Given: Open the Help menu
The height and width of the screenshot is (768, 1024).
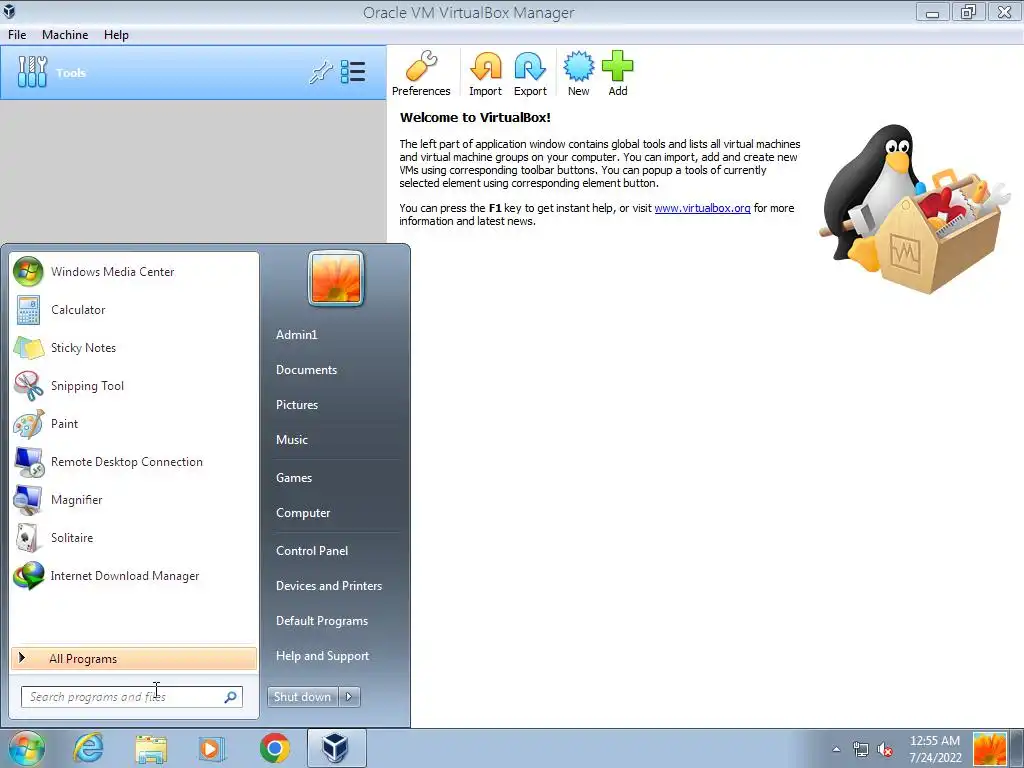Looking at the screenshot, I should point(116,35).
